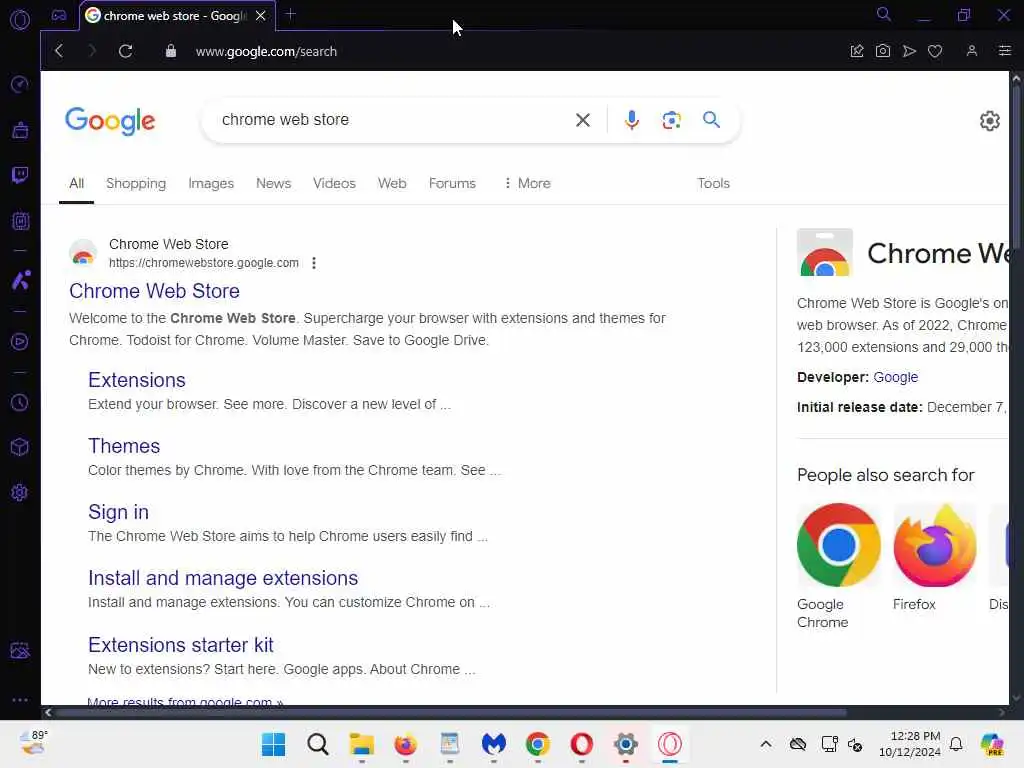
Task: Open File Explorer from taskbar
Action: tap(361, 744)
